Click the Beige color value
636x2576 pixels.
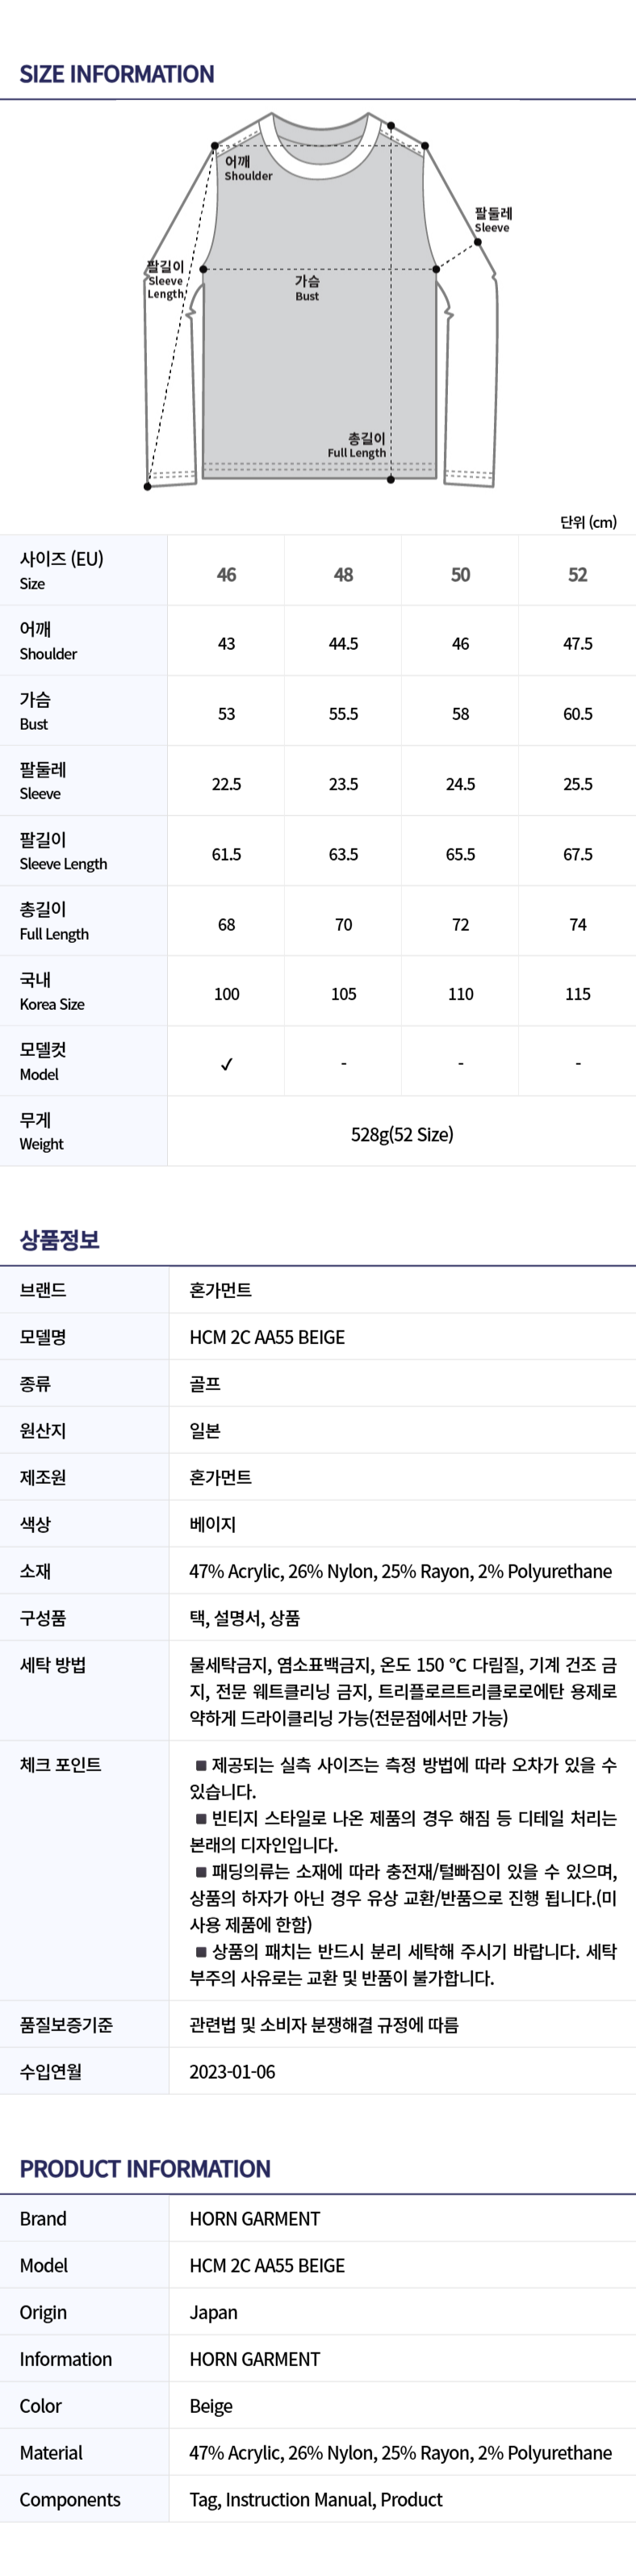click(x=211, y=2405)
